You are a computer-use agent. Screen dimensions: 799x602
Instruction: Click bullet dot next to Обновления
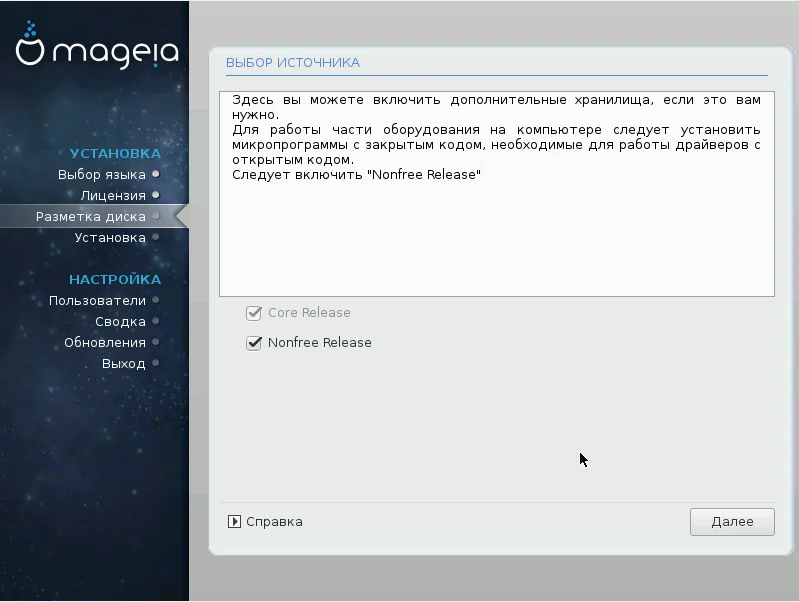point(156,342)
